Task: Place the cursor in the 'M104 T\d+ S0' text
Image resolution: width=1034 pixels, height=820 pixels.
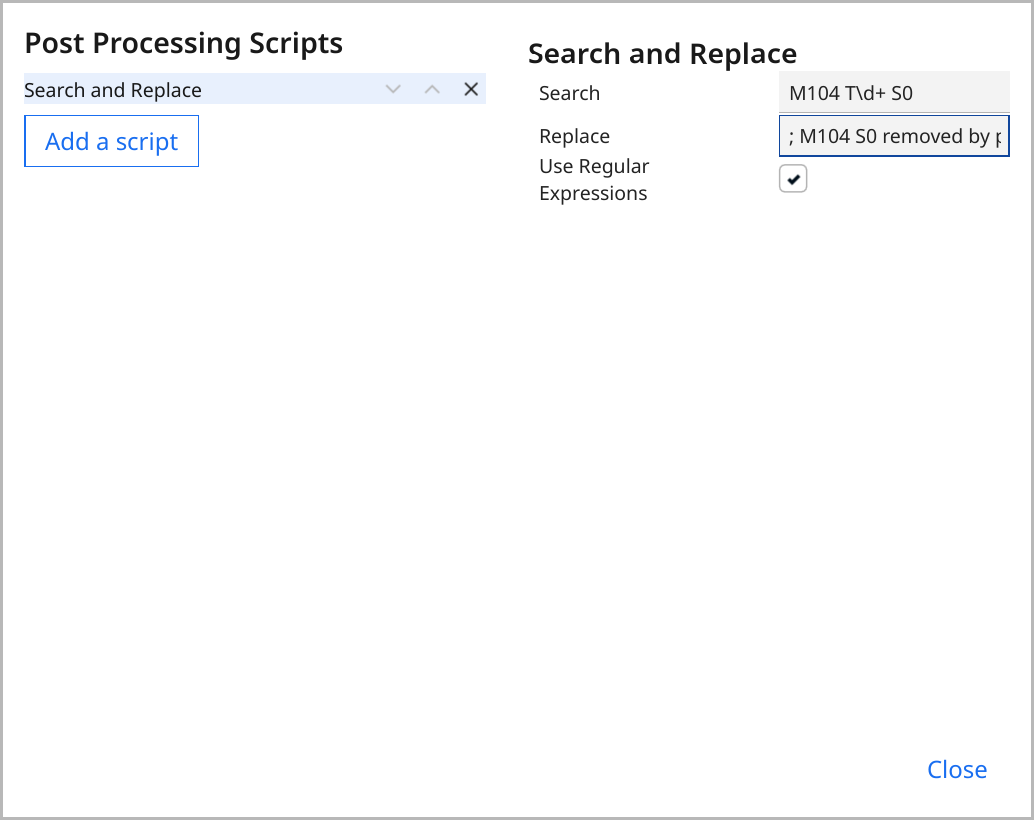Action: 851,93
